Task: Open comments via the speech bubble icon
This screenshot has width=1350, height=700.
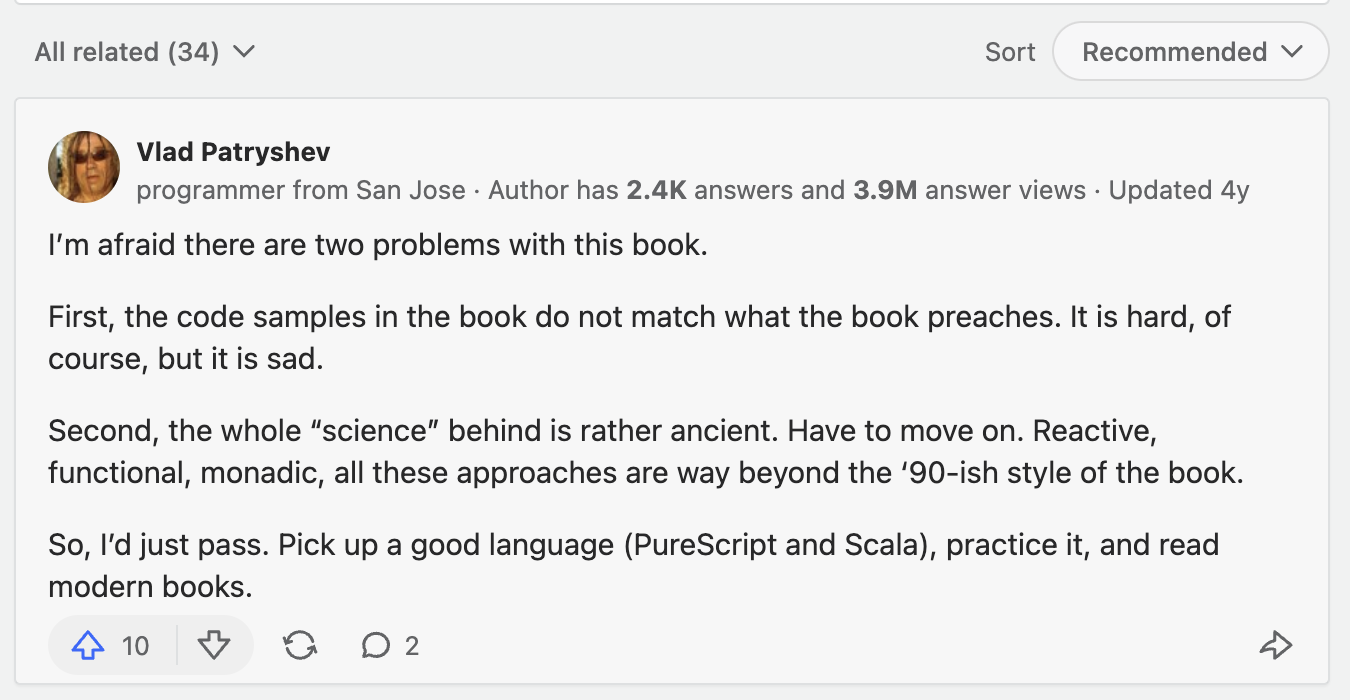Action: pos(375,646)
